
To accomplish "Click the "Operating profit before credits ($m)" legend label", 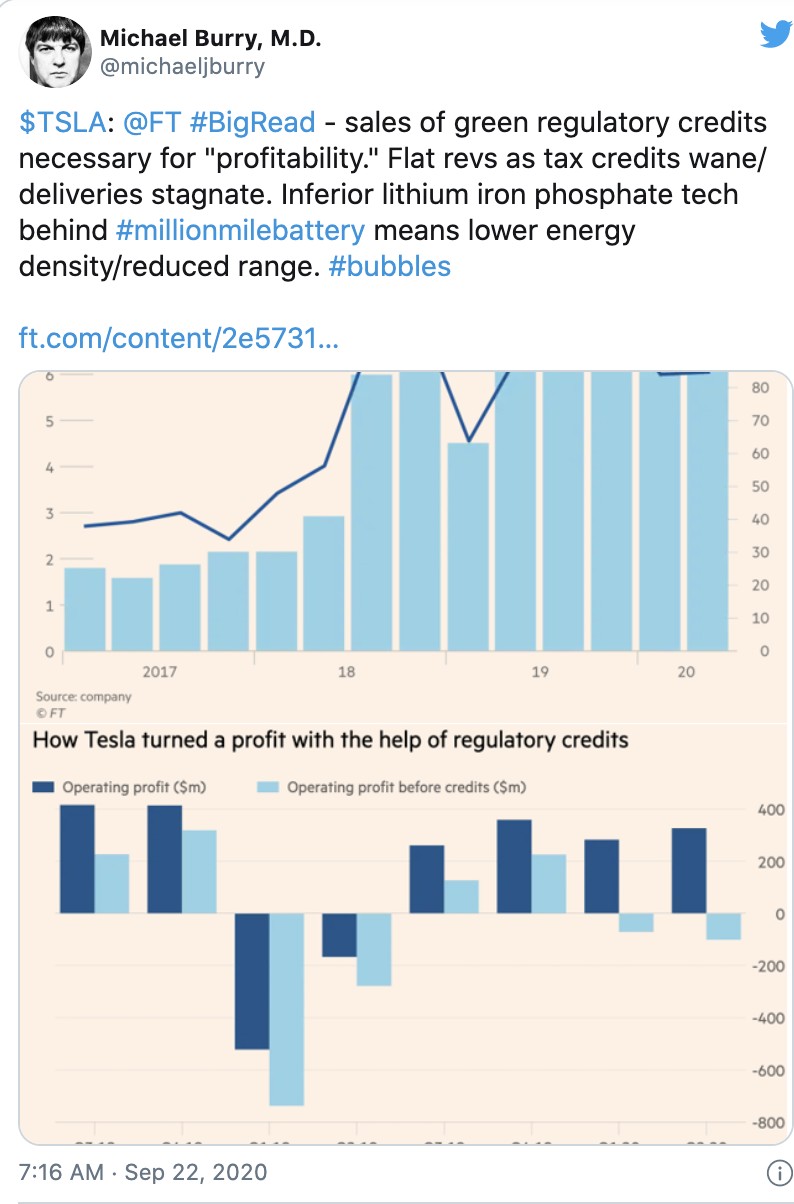I will [406, 788].
